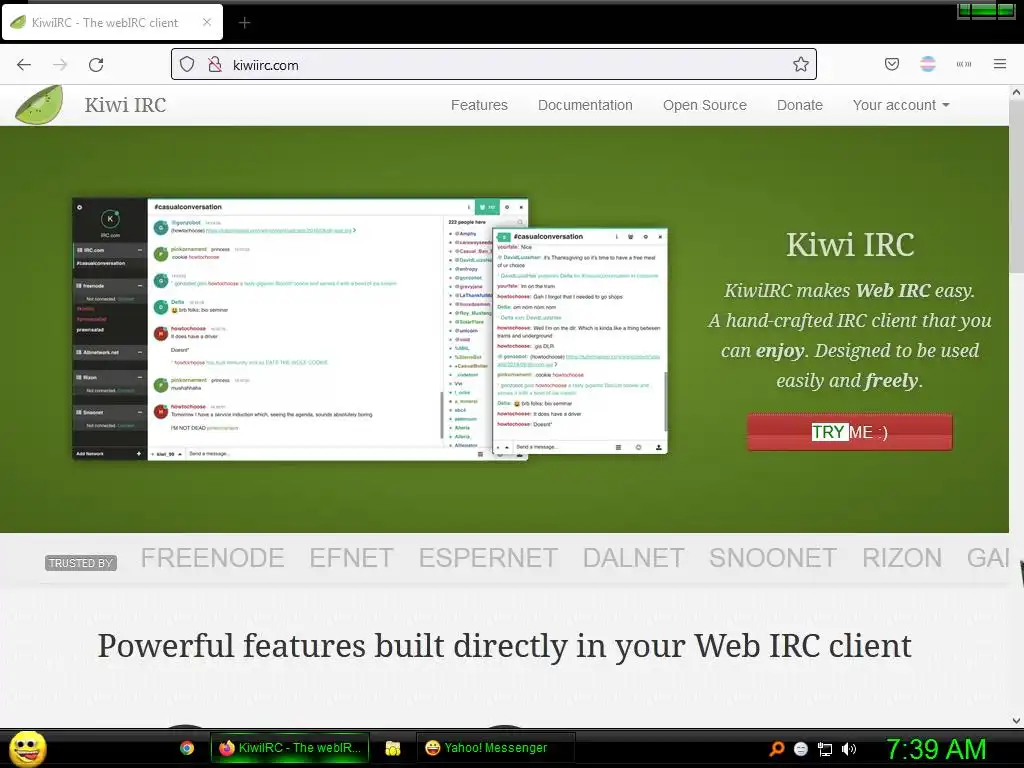Click the page scrollbar down arrow
1024x768 pixels.
pos(1016,720)
